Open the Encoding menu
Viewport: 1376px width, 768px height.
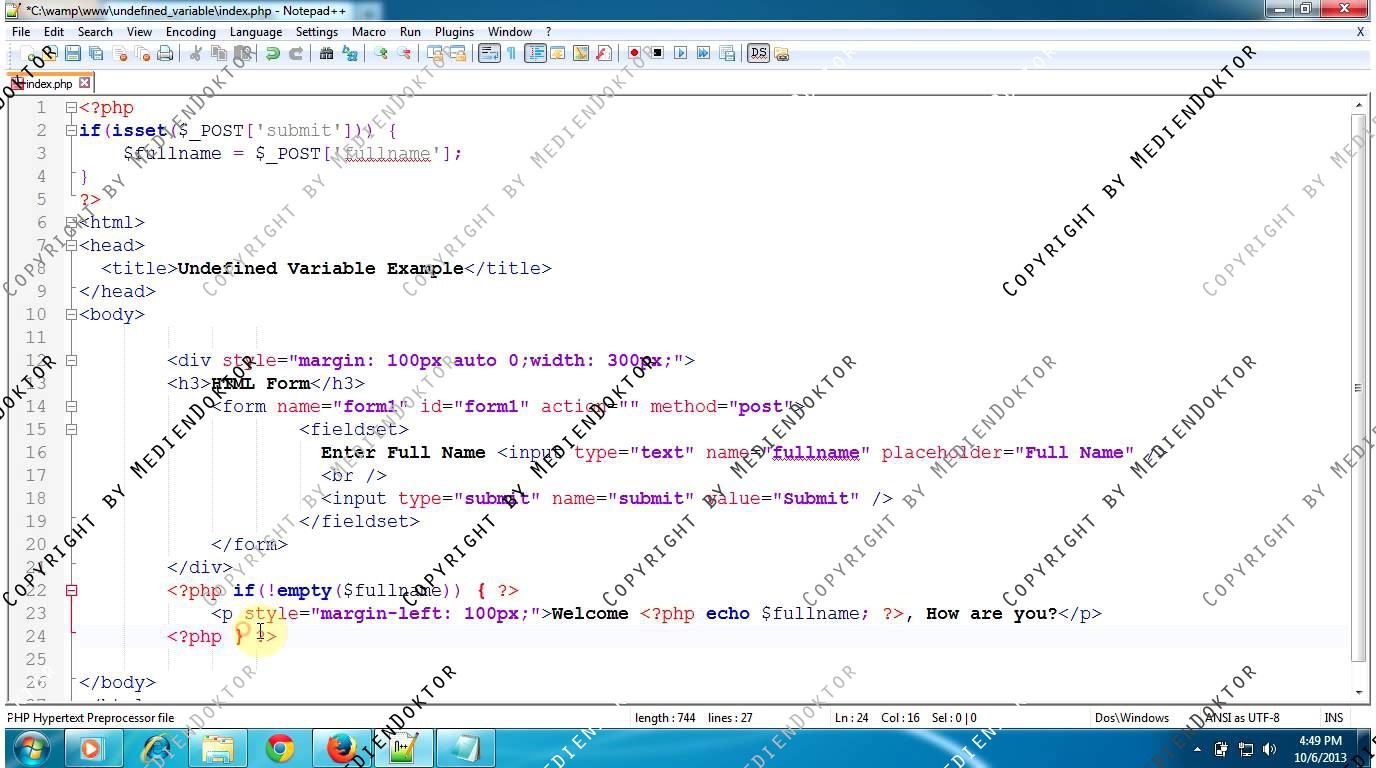tap(190, 32)
